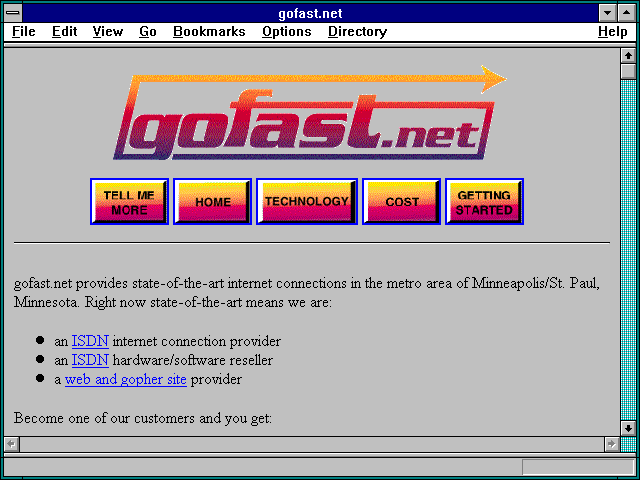Click the vertical scrollbar up arrow

tap(628, 56)
